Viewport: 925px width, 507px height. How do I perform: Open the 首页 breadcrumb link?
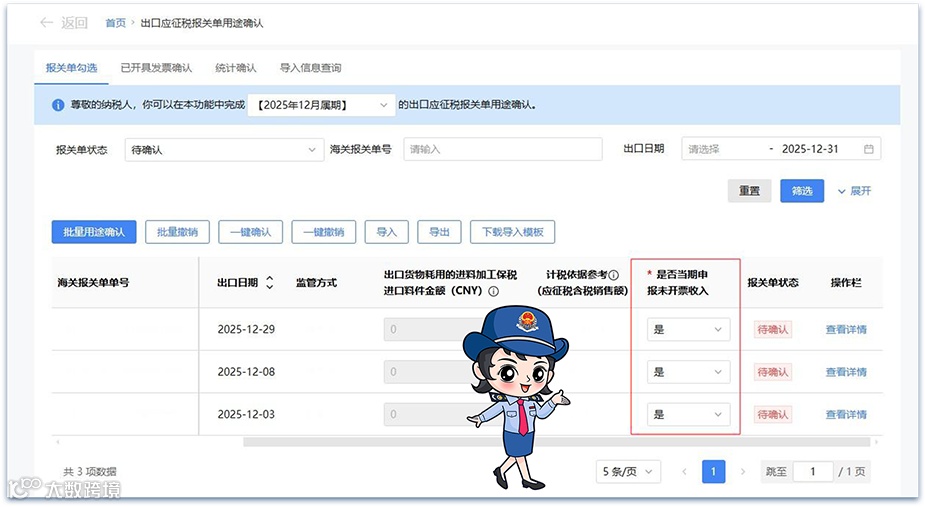pyautogui.click(x=116, y=23)
